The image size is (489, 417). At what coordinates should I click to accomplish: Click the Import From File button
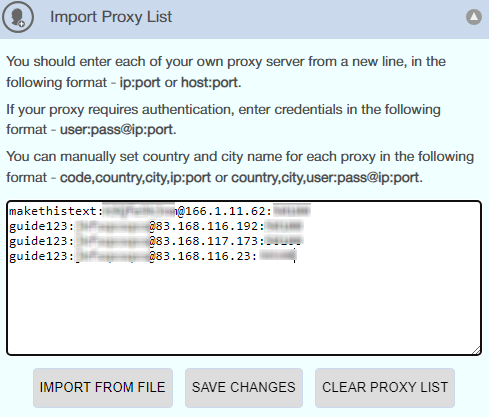coord(103,388)
